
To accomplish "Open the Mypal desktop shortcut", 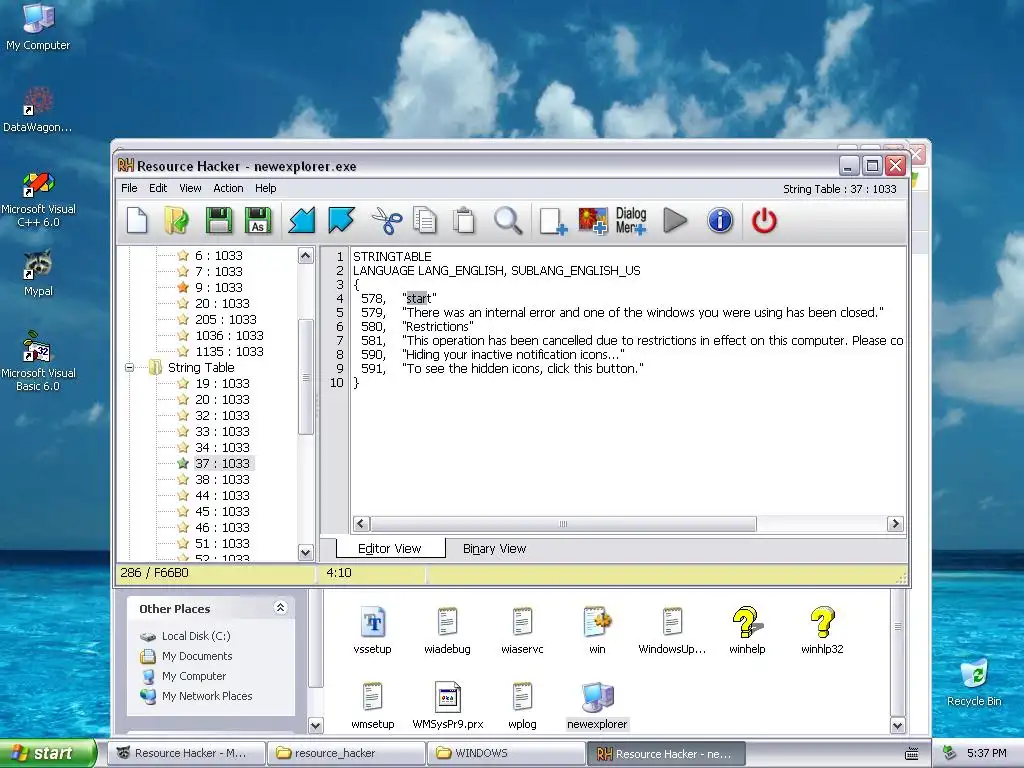I will click(38, 273).
